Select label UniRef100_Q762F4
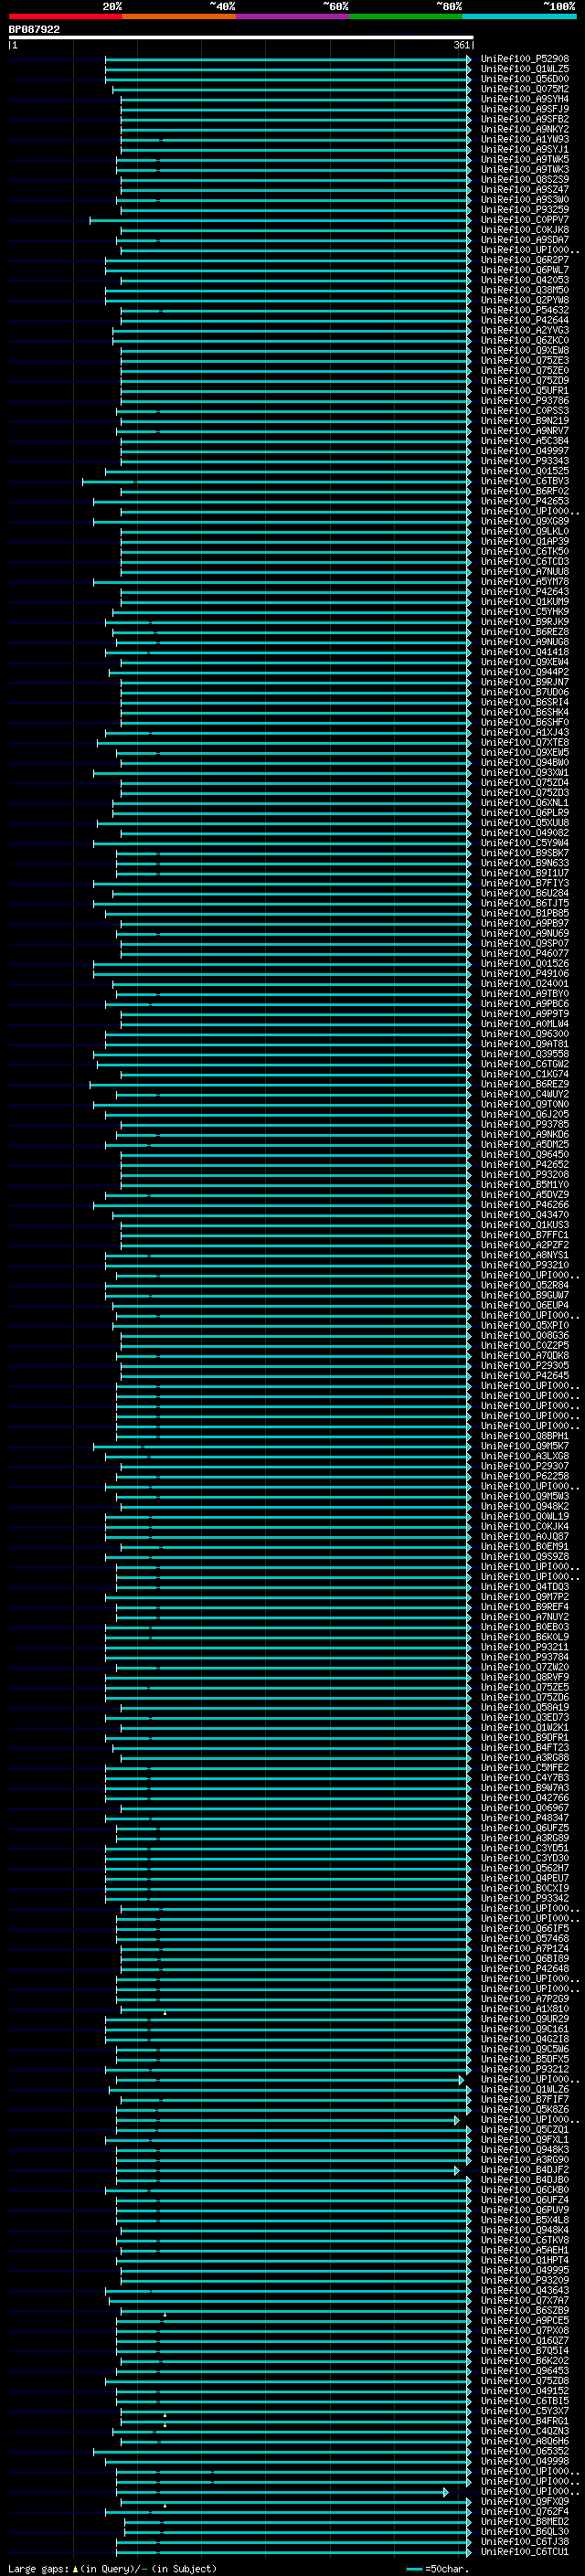Viewport: 585px width, 2576px height. [x=525, y=2511]
